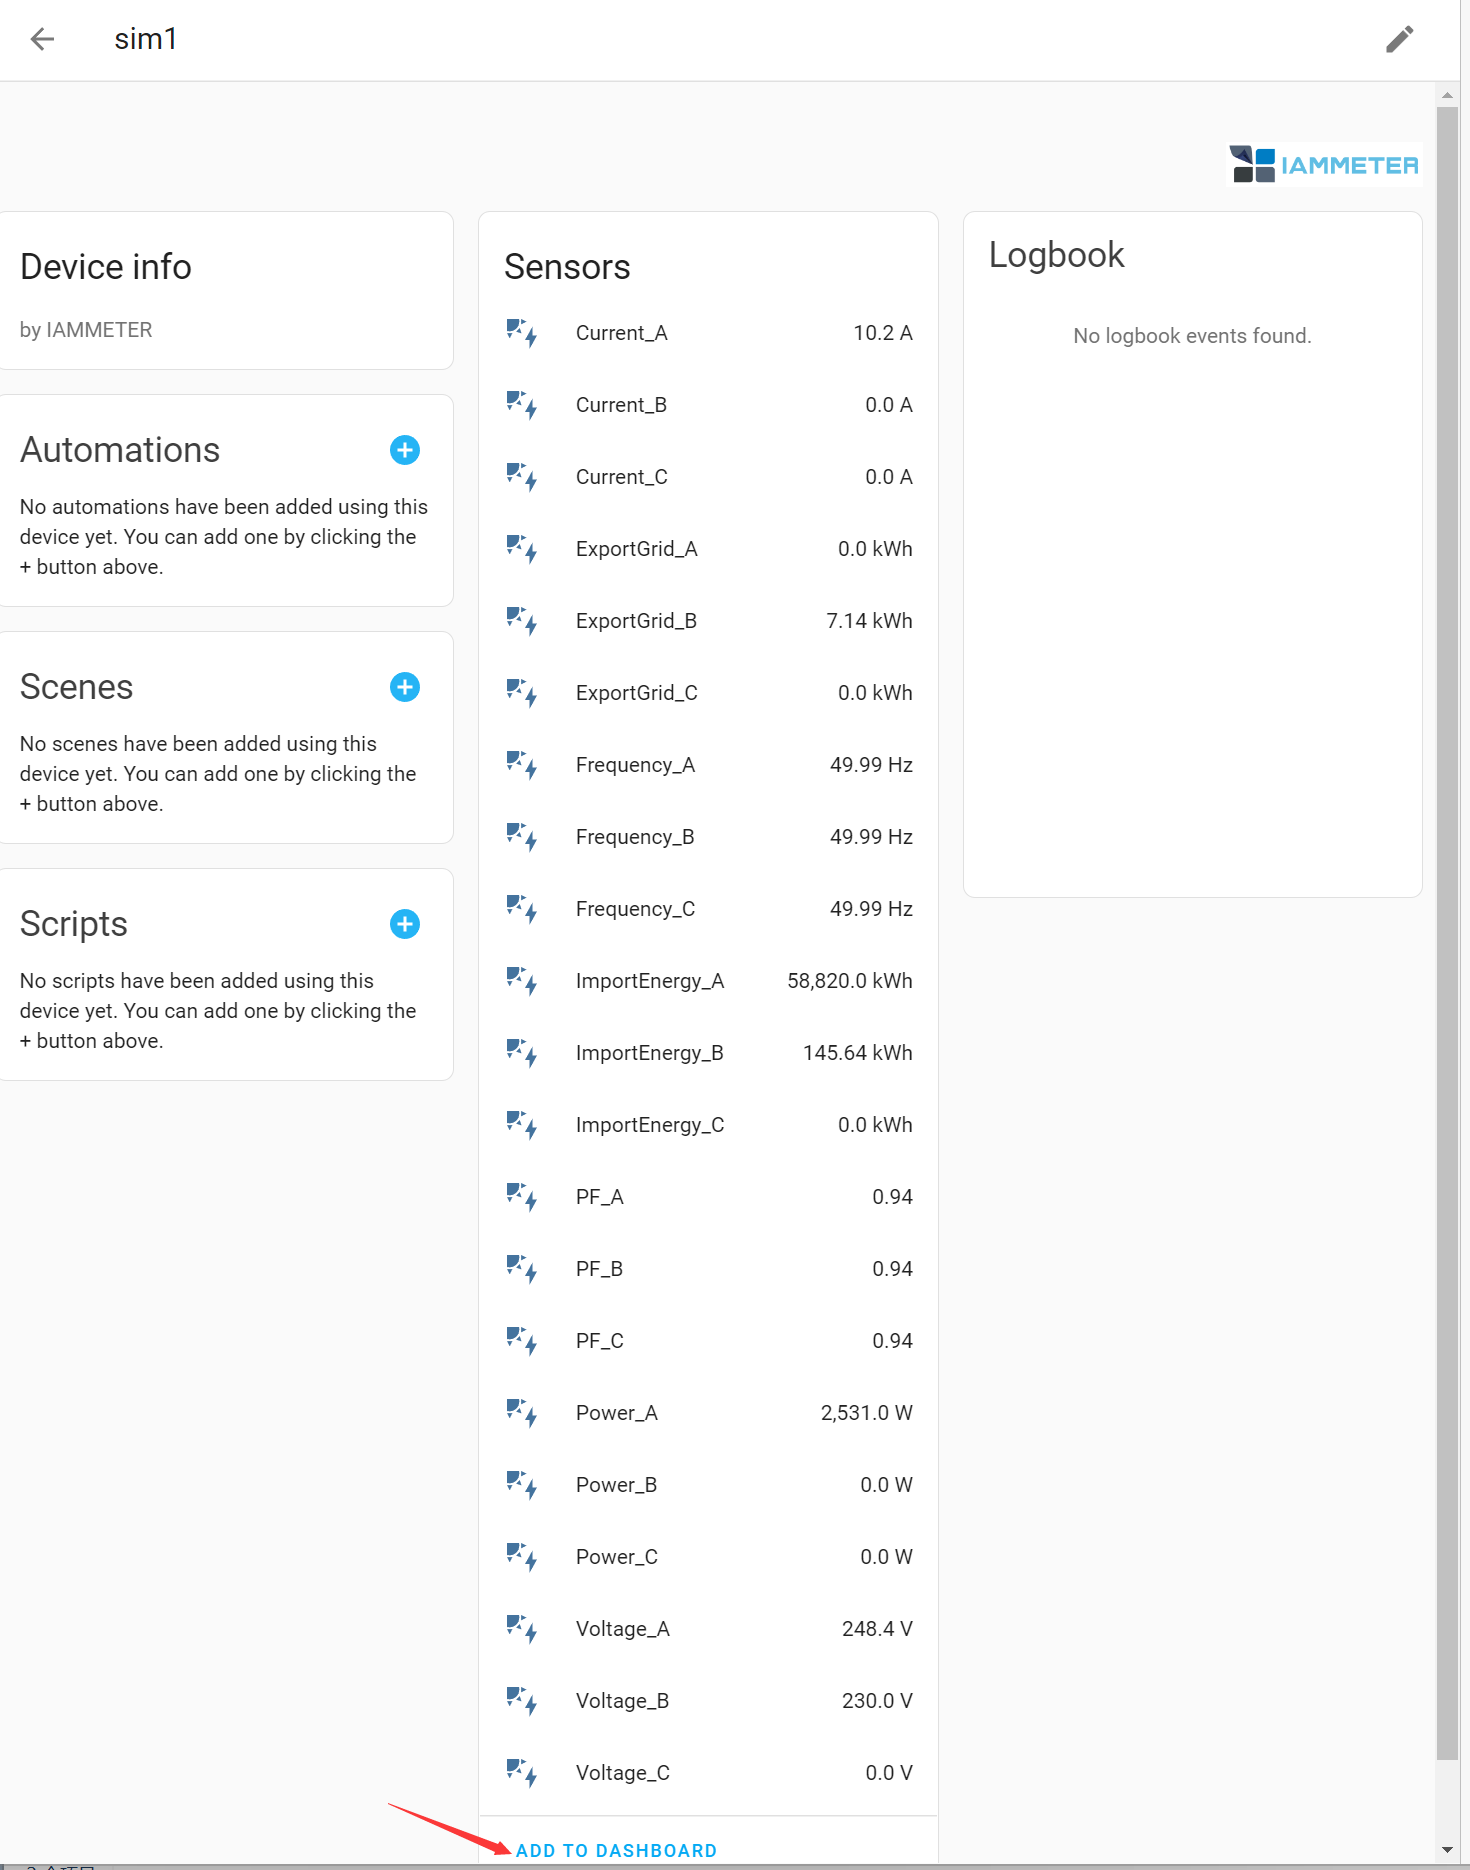This screenshot has width=1470, height=1870.
Task: Click the Voltage_A 248.4 V reading
Action: 876,1629
